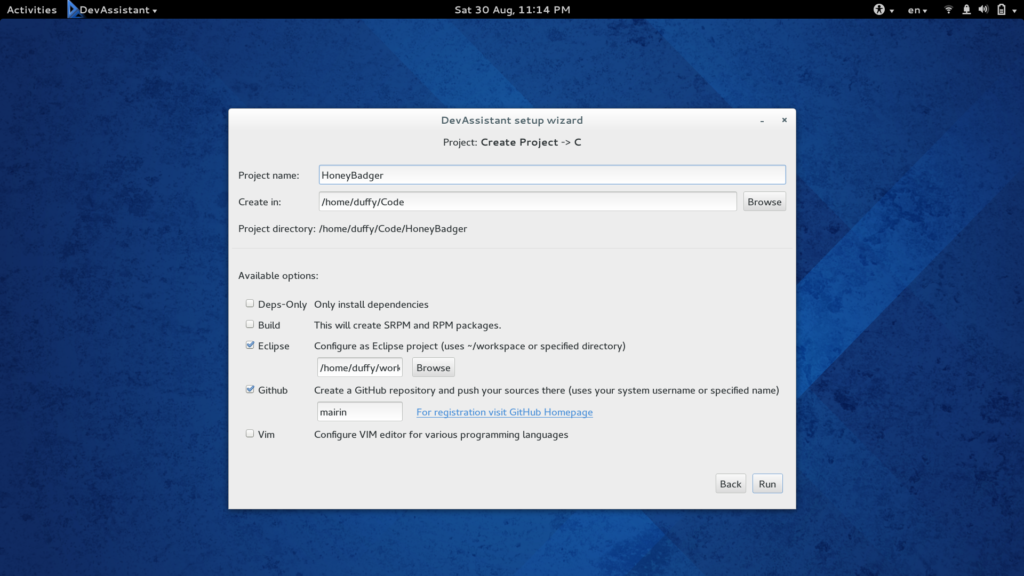Uncheck the Github option
1024x576 pixels.
[249, 390]
